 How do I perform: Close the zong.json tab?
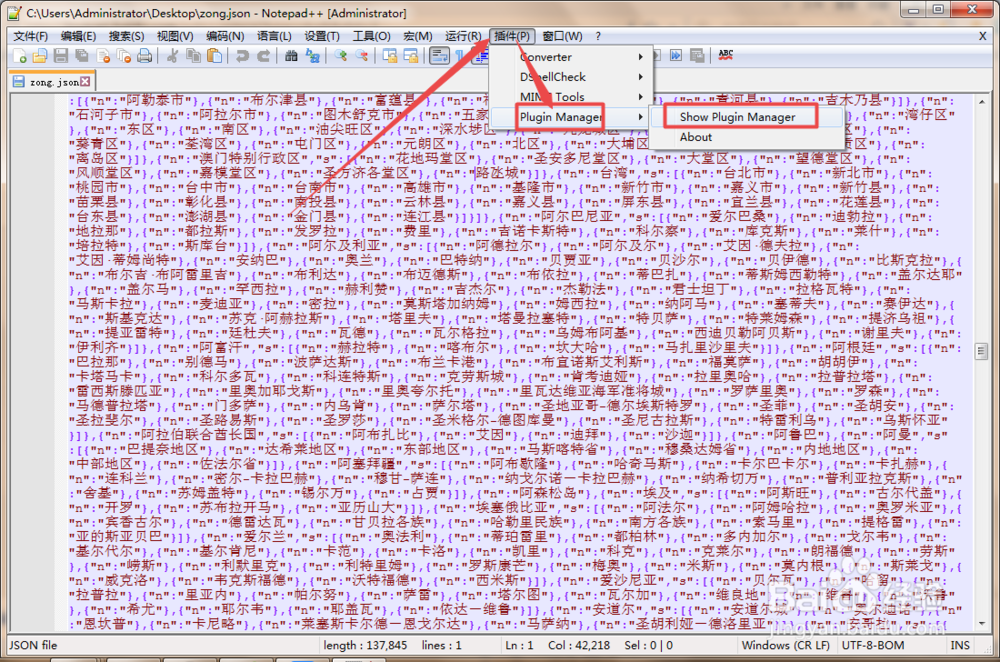[85, 81]
